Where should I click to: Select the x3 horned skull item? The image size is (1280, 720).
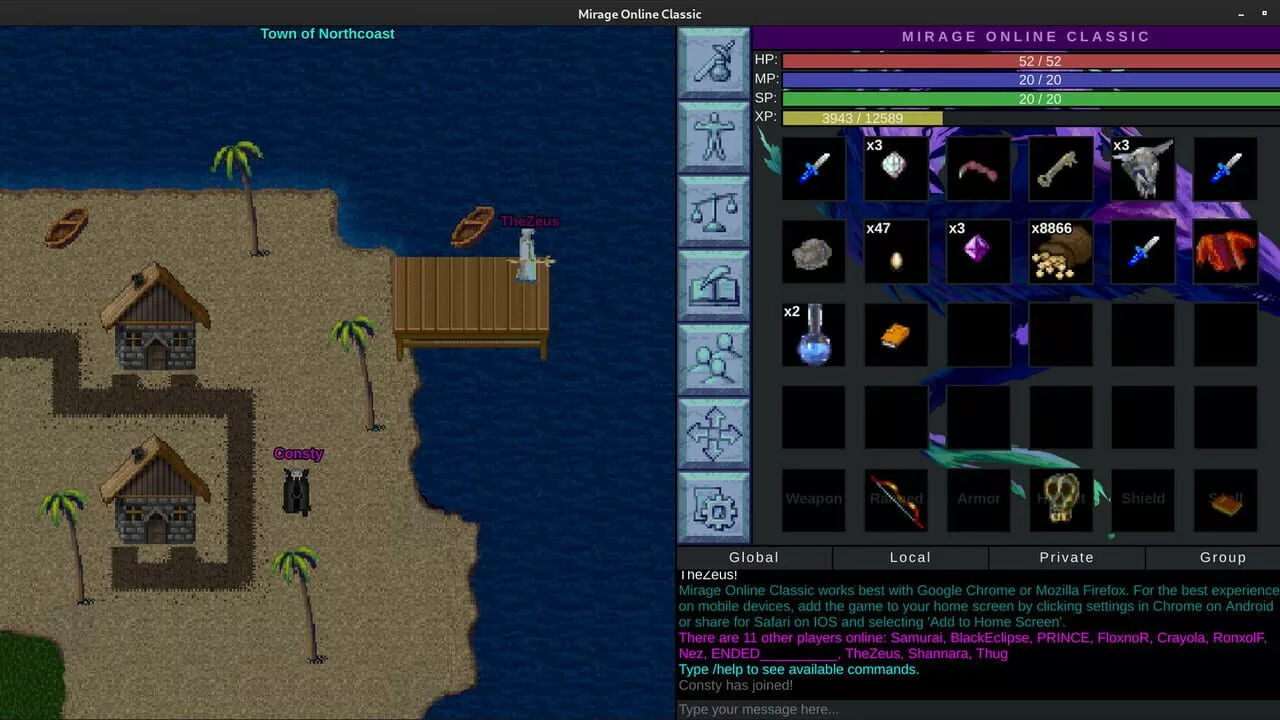[1143, 169]
